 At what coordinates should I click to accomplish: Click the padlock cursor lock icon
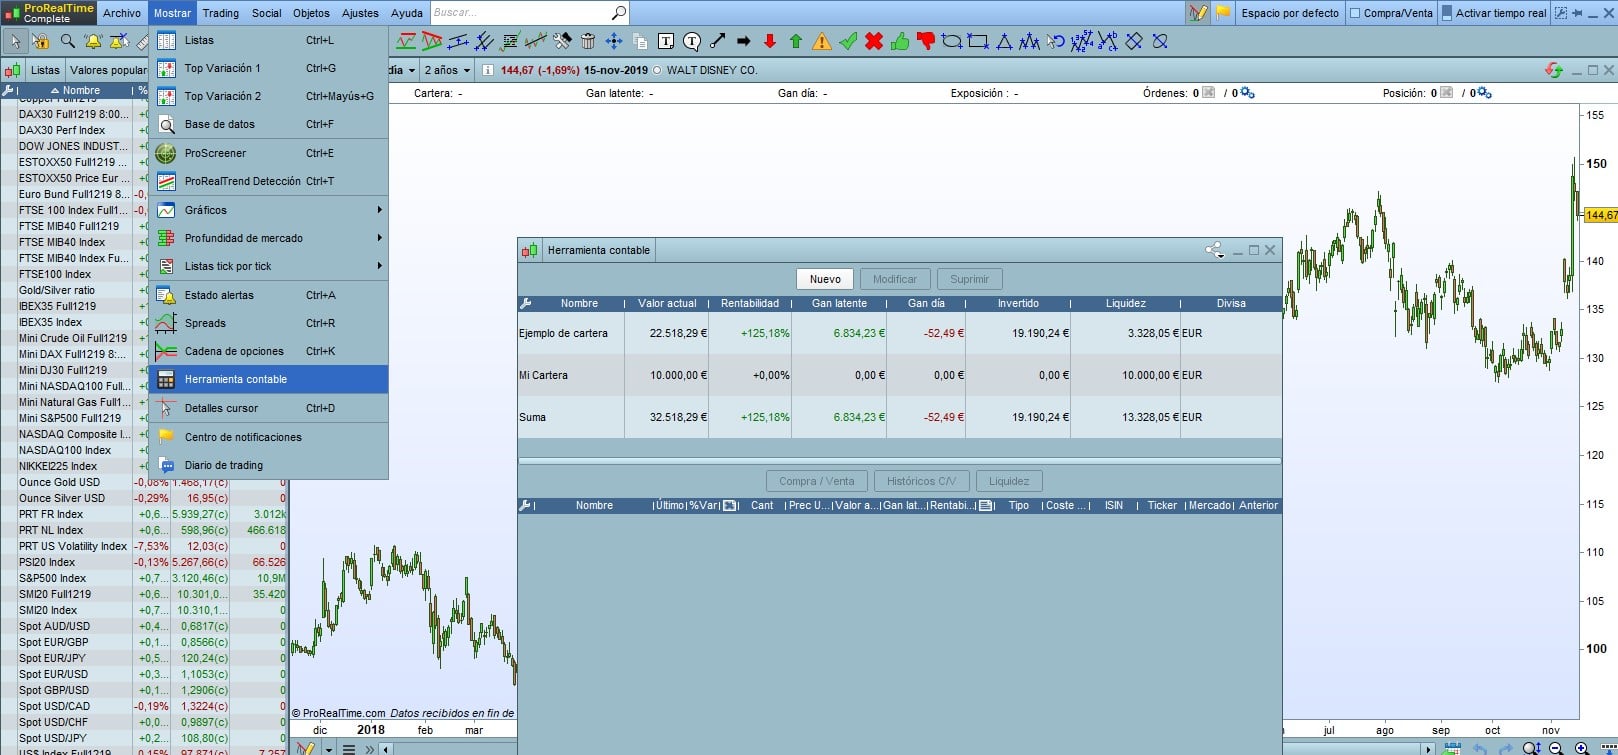[41, 41]
